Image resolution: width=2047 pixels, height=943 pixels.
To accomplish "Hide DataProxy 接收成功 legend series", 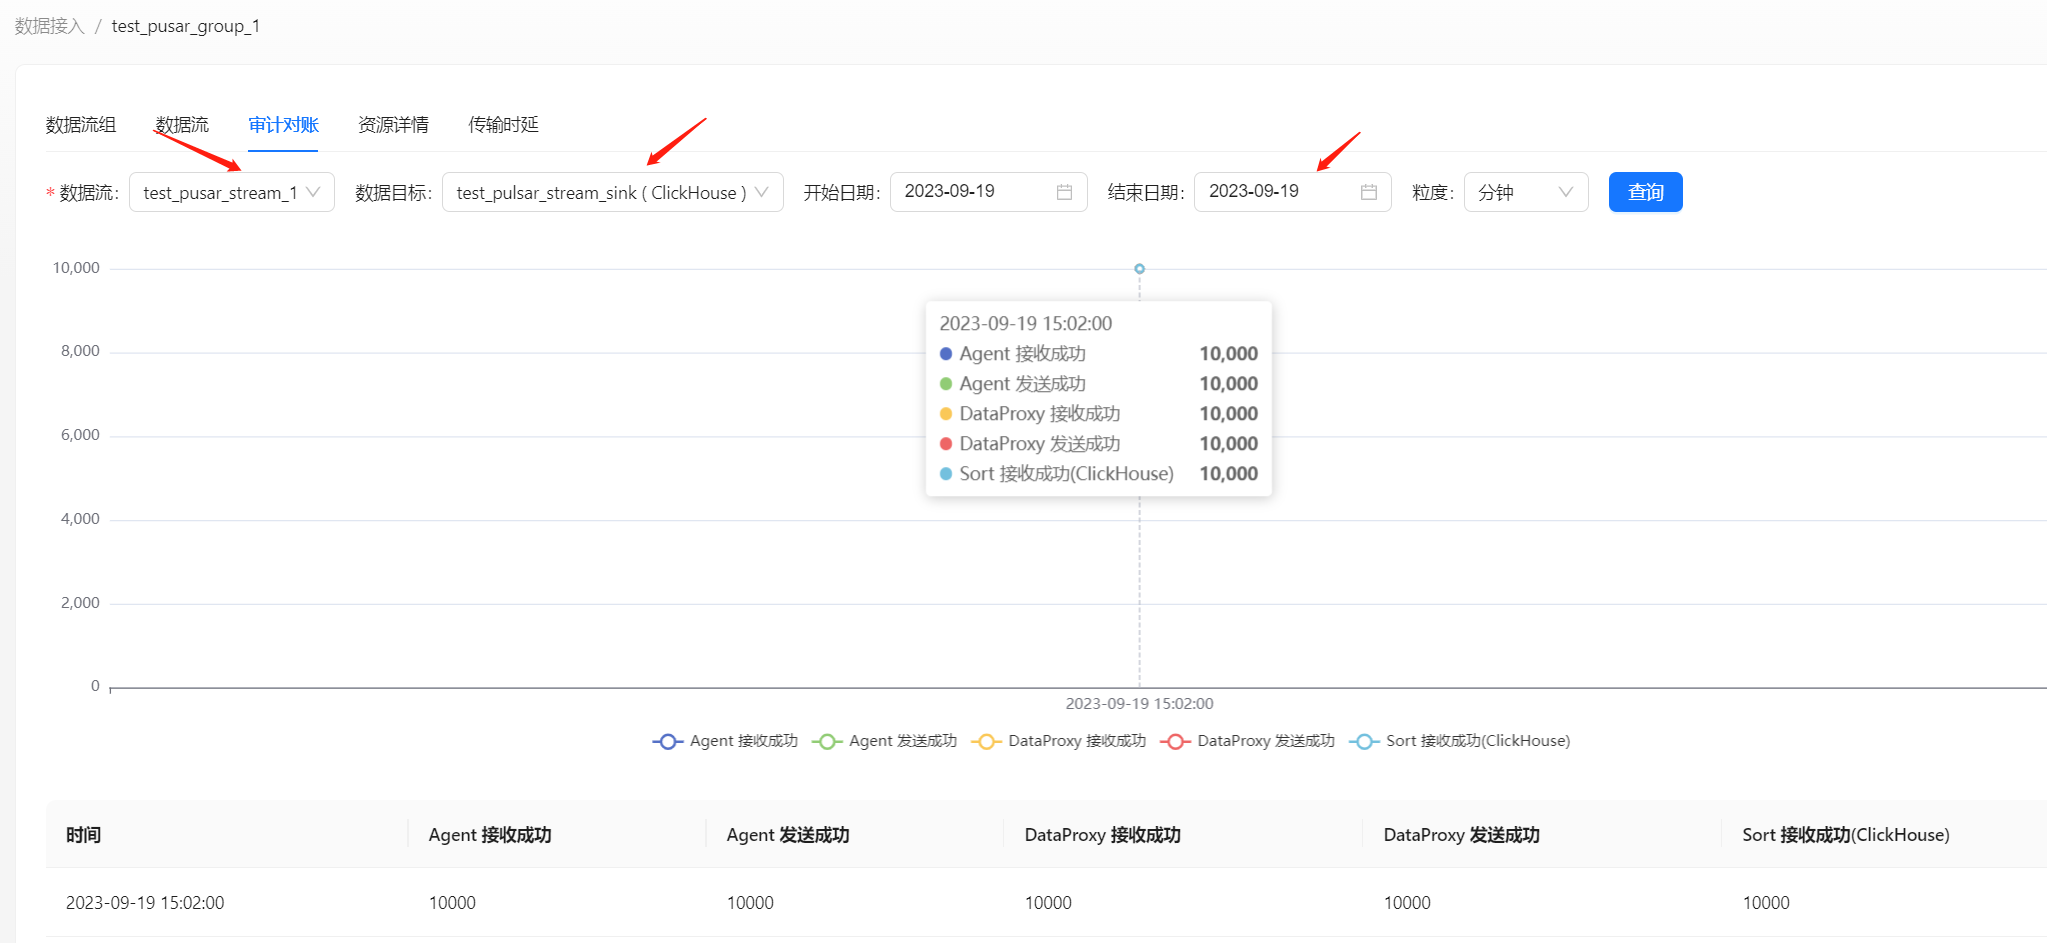I will click(x=1058, y=741).
